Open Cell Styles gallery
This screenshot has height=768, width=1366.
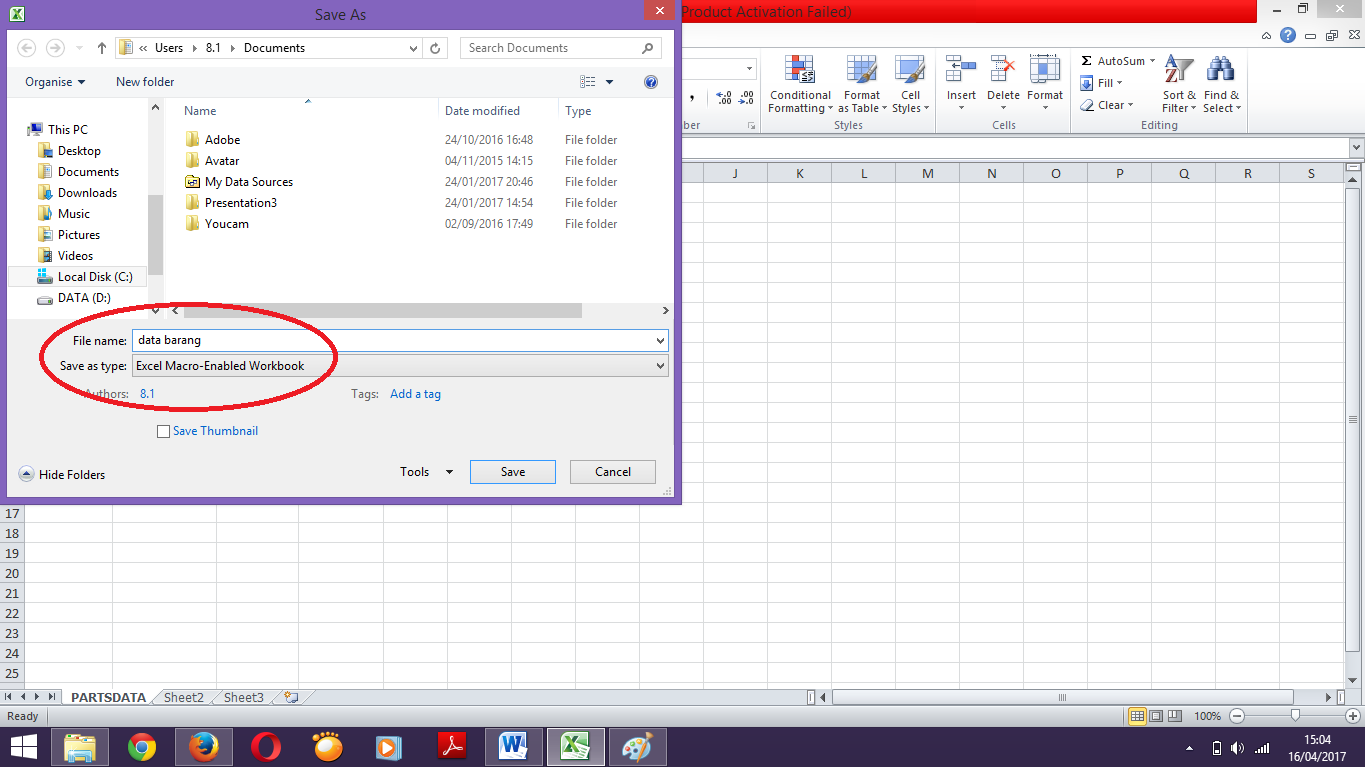(x=909, y=86)
